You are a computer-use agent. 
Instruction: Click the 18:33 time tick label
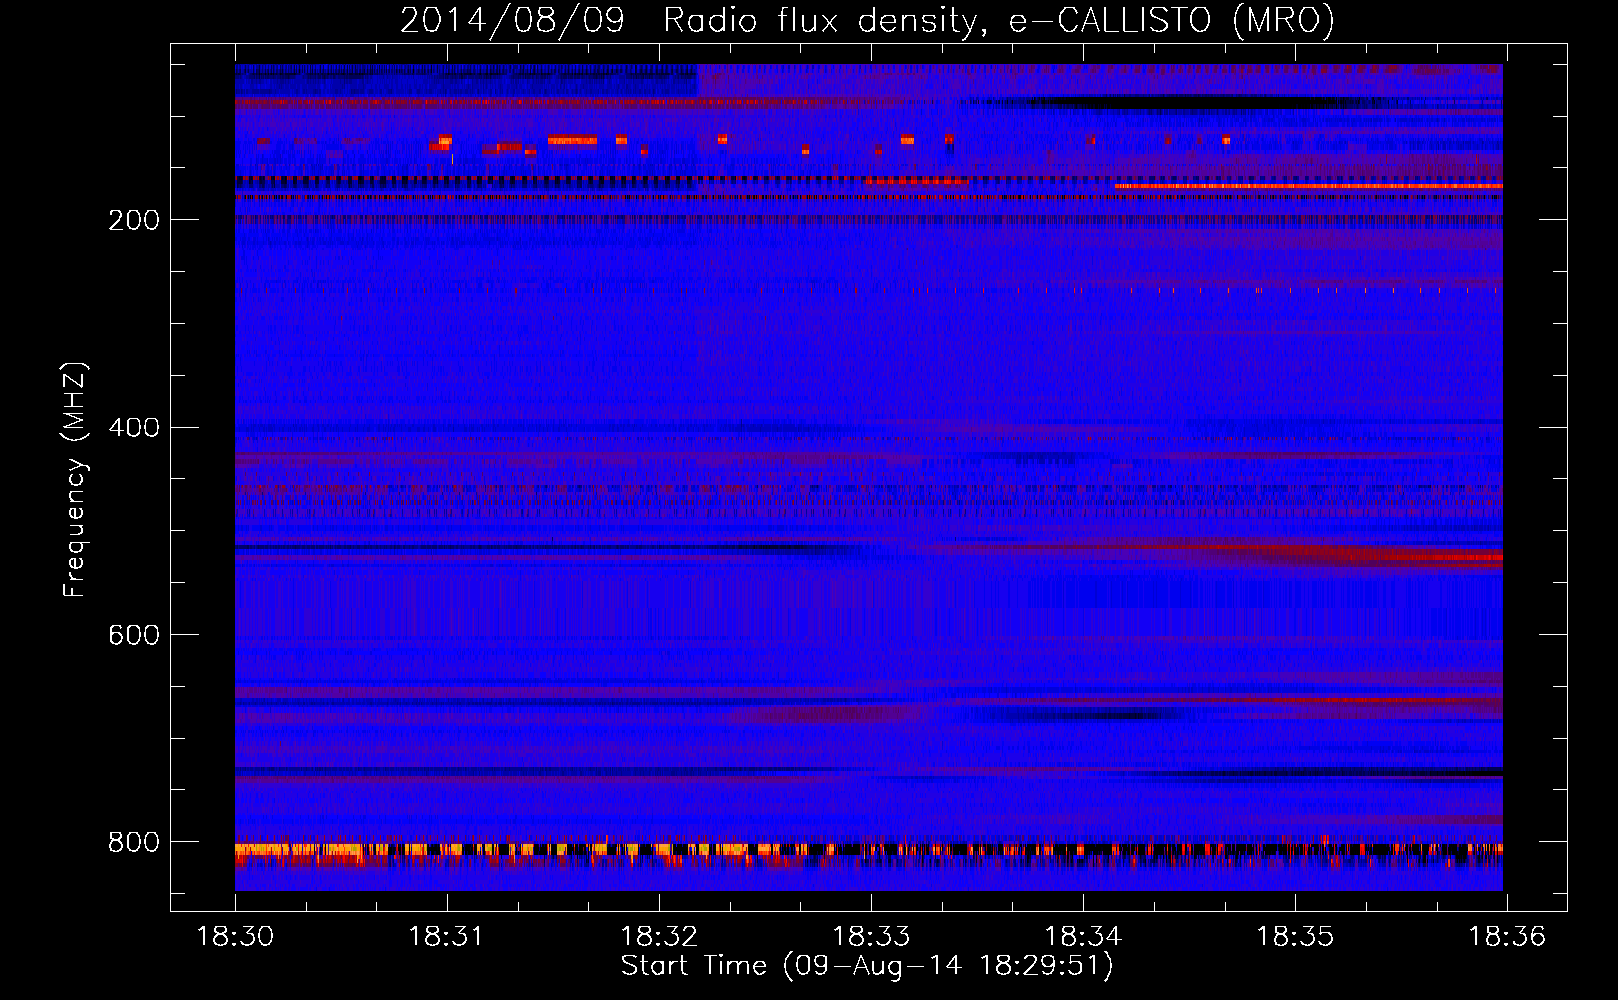871,936
